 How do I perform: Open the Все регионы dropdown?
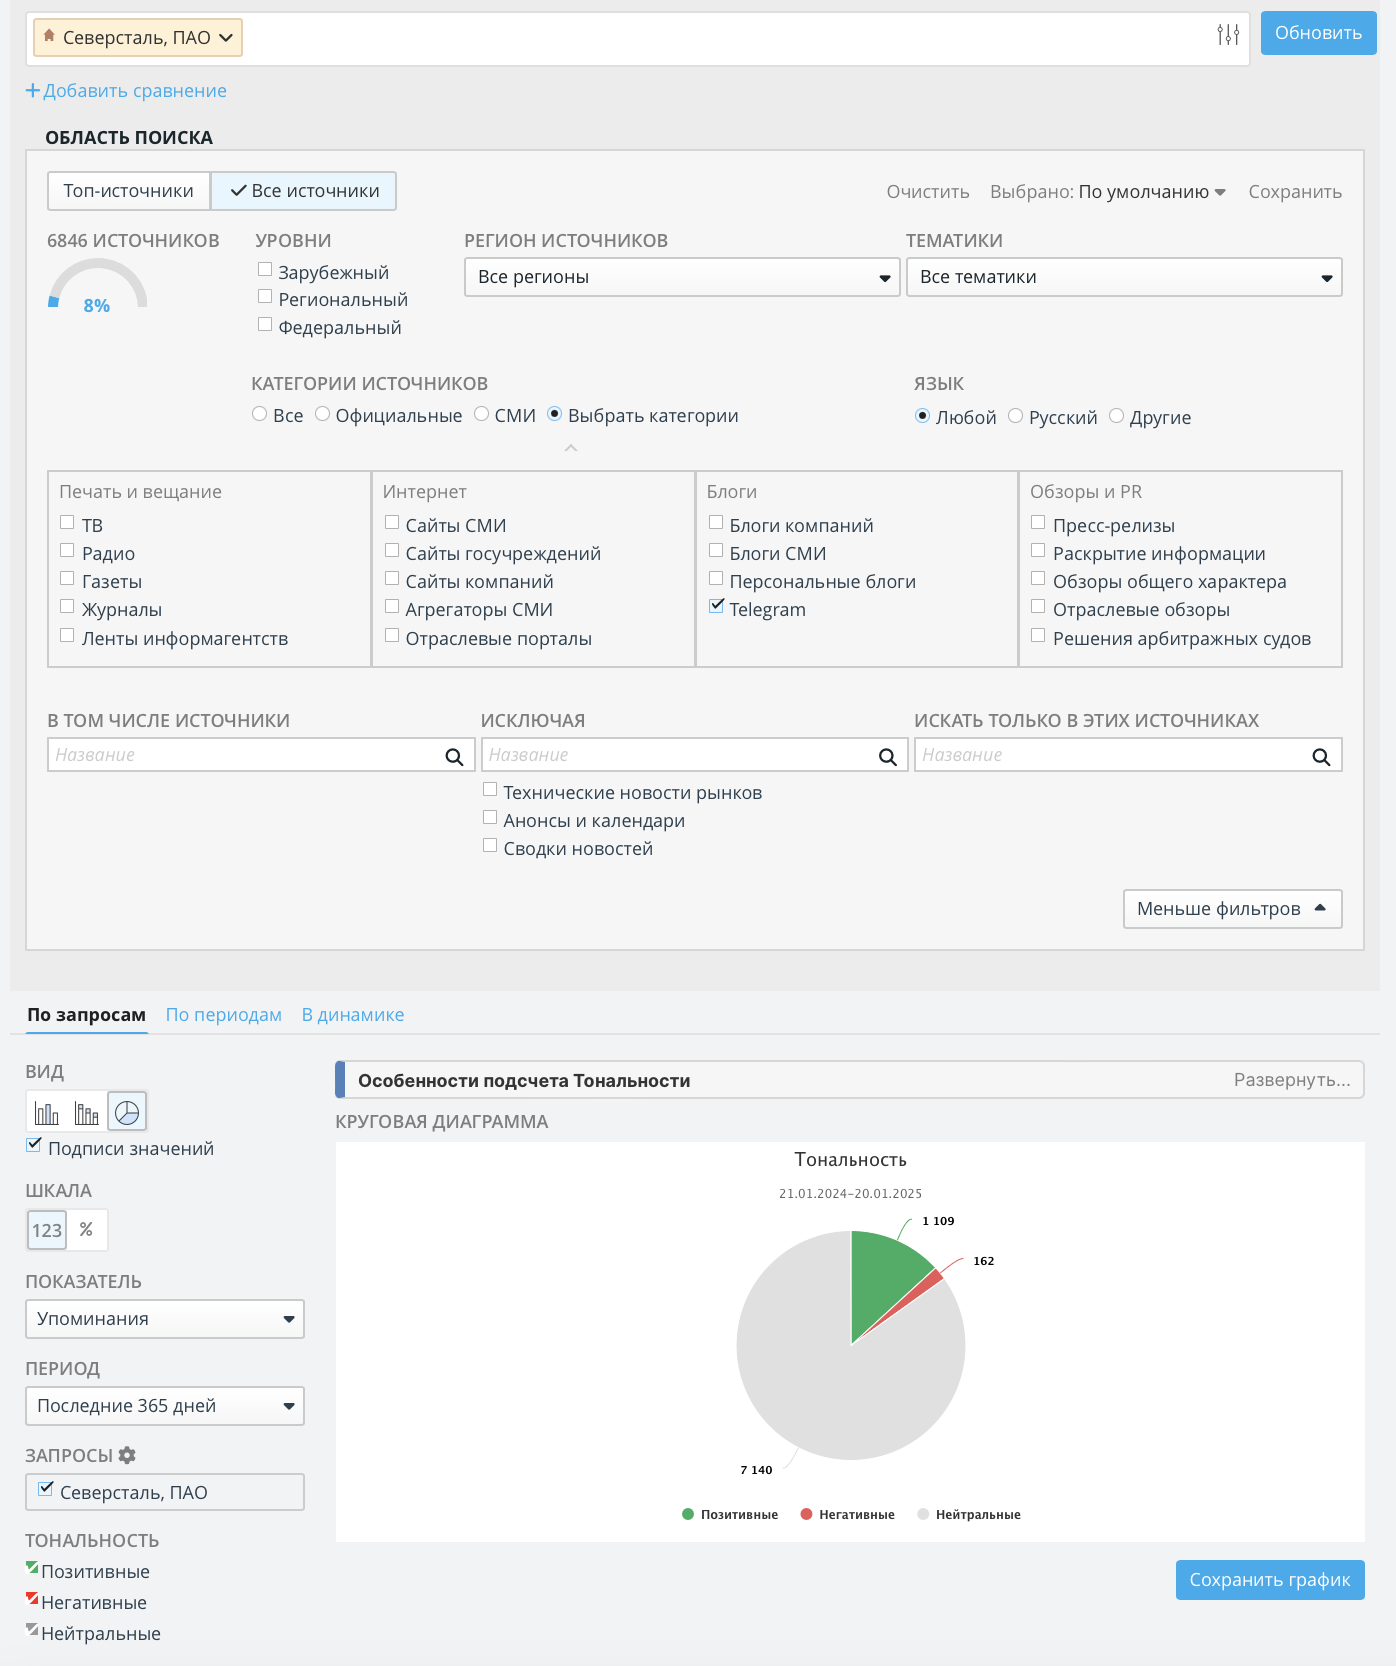pos(682,277)
